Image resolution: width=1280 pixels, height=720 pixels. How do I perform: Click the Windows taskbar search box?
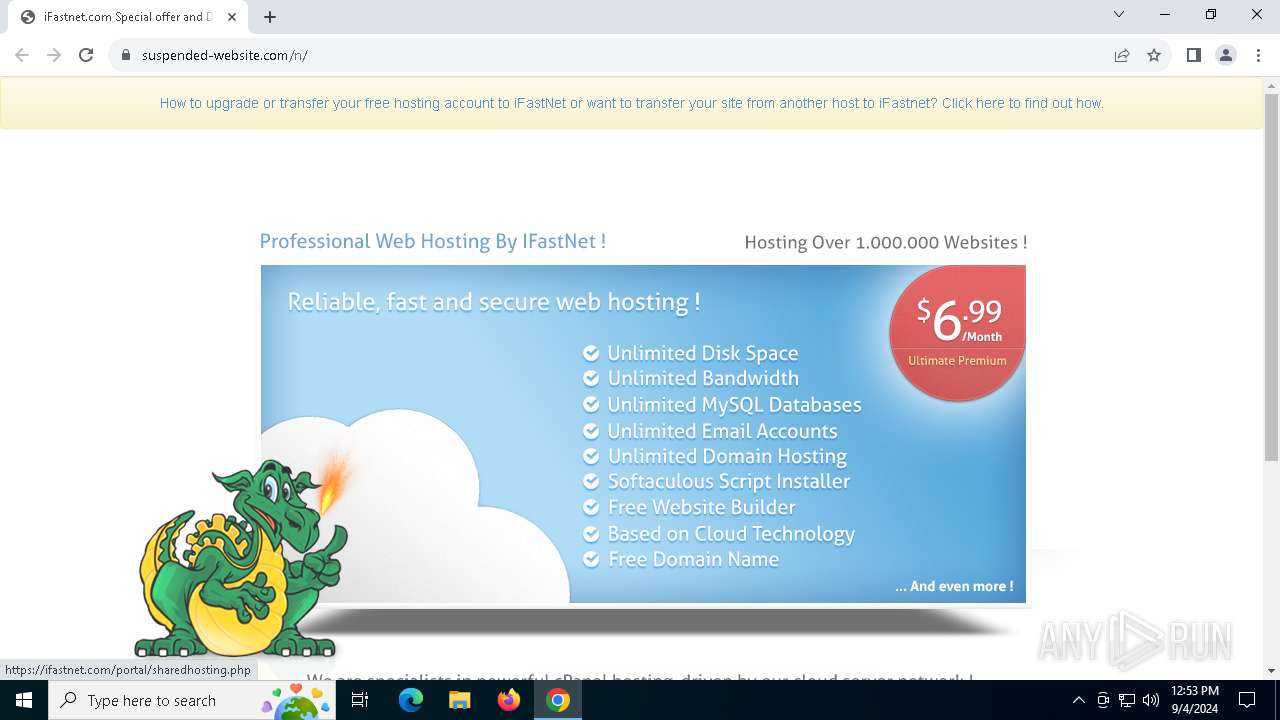(192, 700)
